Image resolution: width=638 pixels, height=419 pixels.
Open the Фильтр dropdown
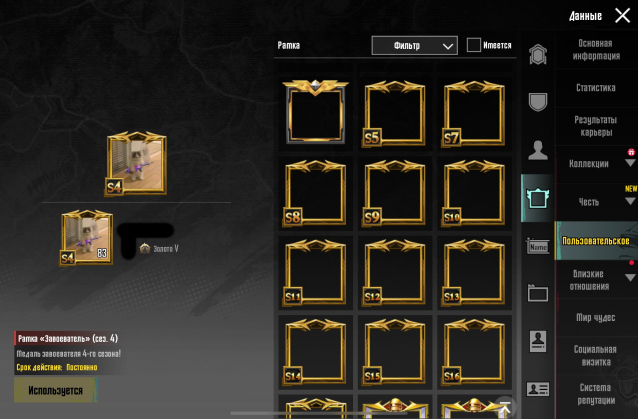414,45
